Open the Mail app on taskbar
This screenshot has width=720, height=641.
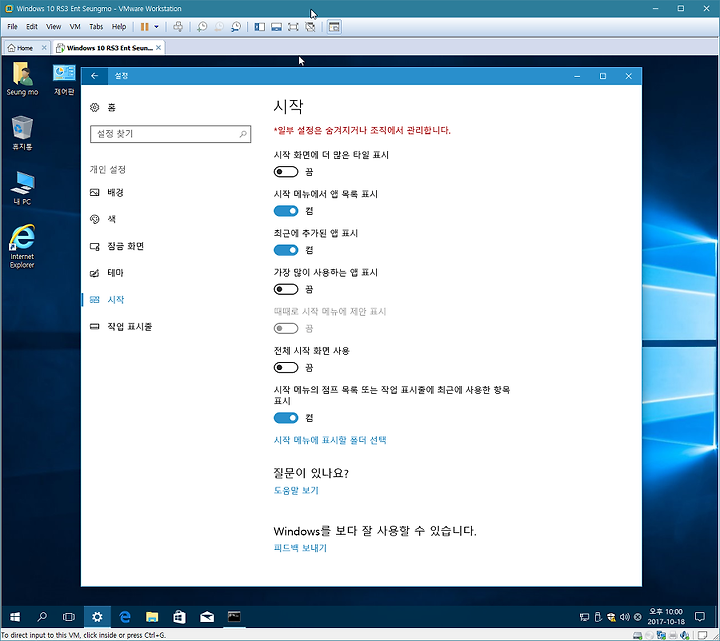(x=207, y=617)
